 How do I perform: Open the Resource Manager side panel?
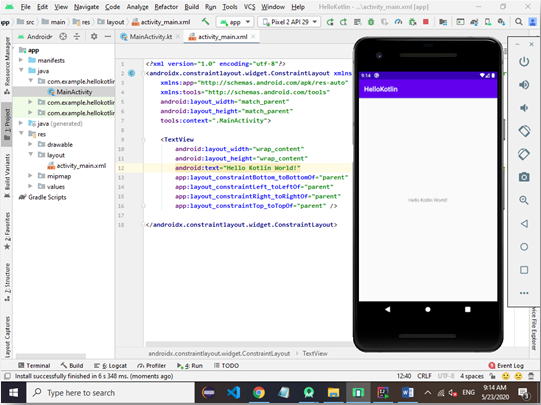[7, 66]
